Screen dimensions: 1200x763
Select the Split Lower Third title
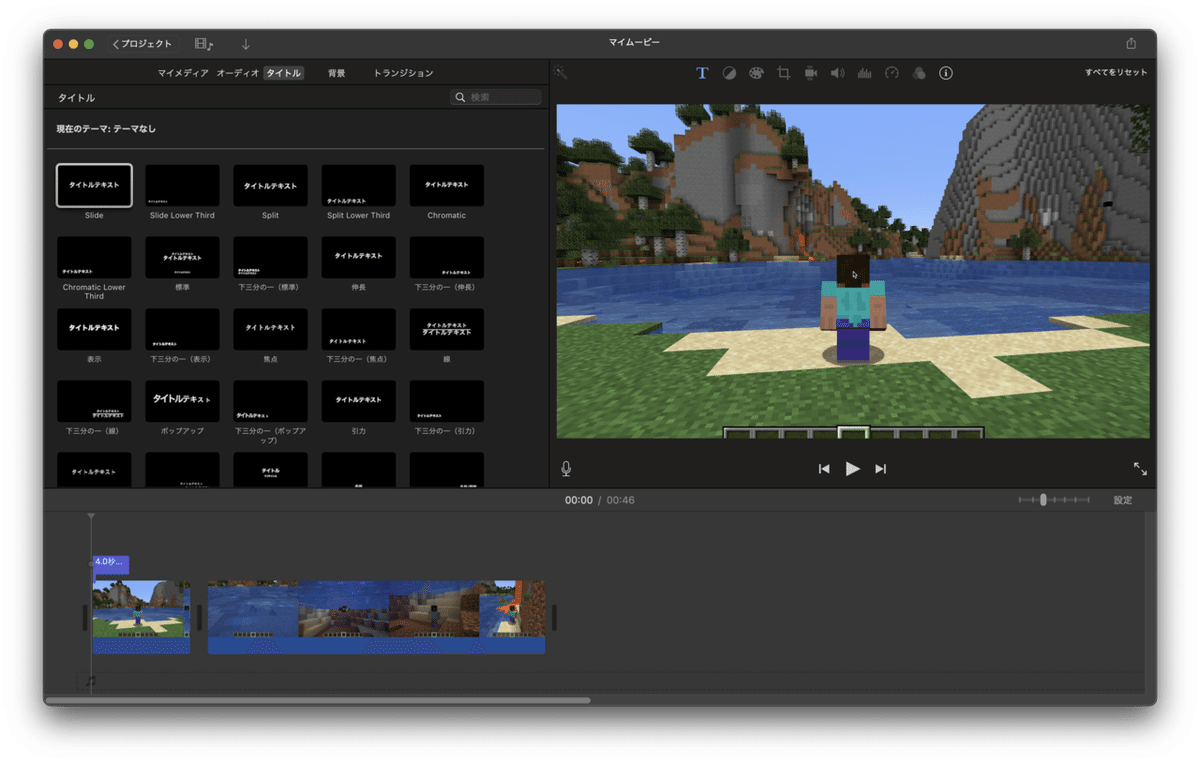click(x=358, y=186)
